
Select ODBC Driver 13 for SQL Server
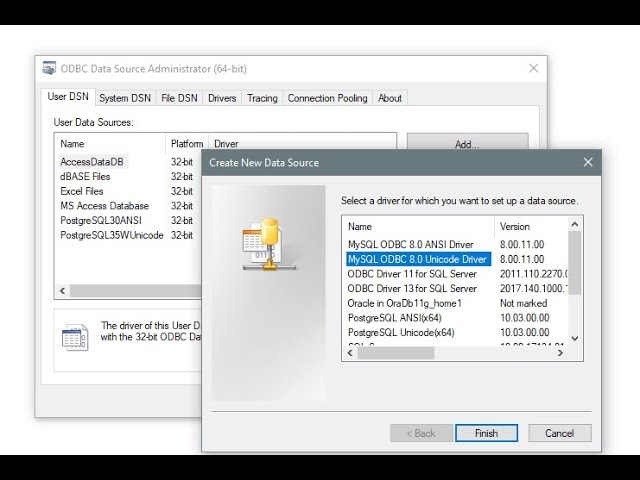coord(412,289)
